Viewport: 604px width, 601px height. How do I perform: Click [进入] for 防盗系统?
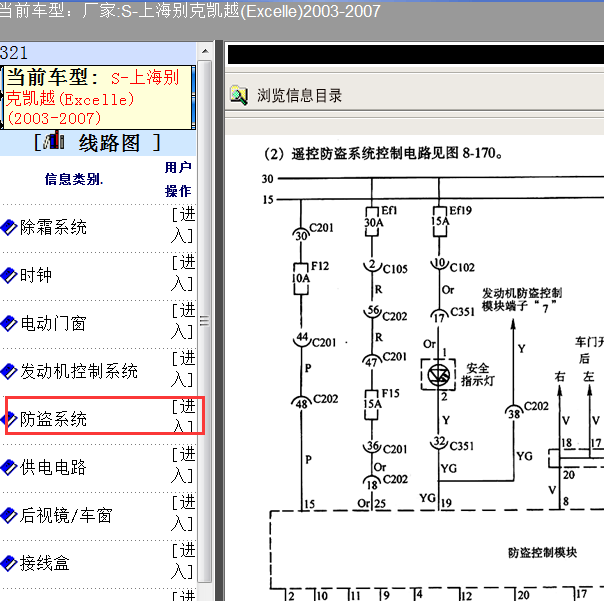pos(183,416)
